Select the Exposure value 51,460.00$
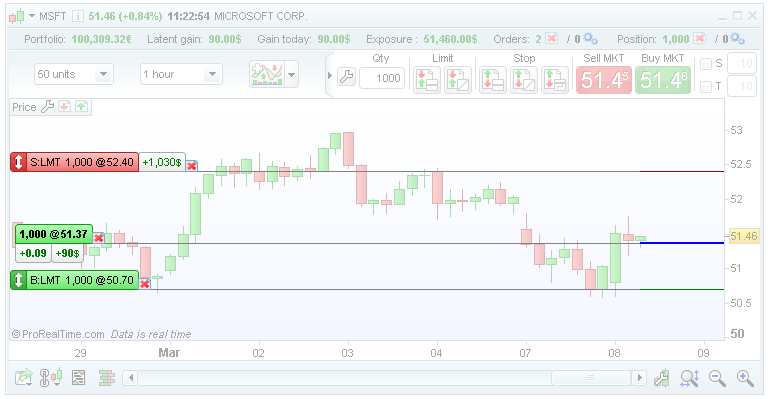Image resolution: width=770 pixels, height=399 pixels. [x=450, y=39]
